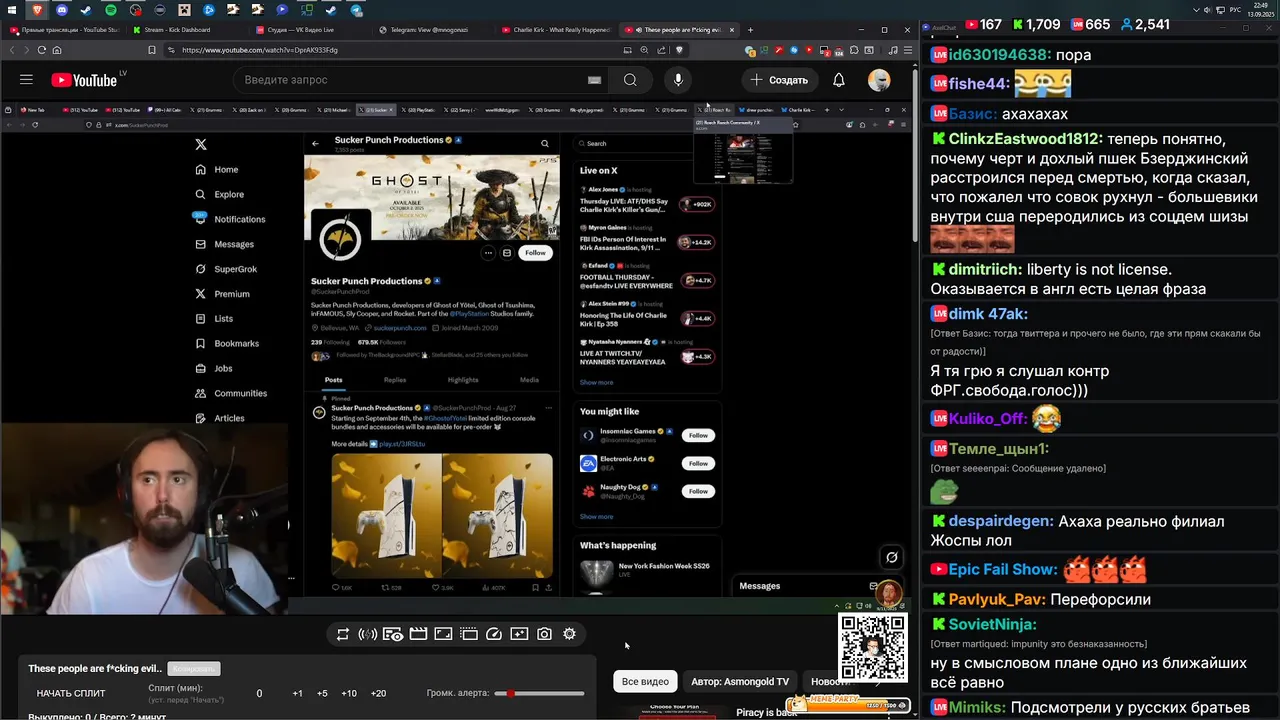
Task: Click the Создать (create) button
Action: [x=779, y=80]
